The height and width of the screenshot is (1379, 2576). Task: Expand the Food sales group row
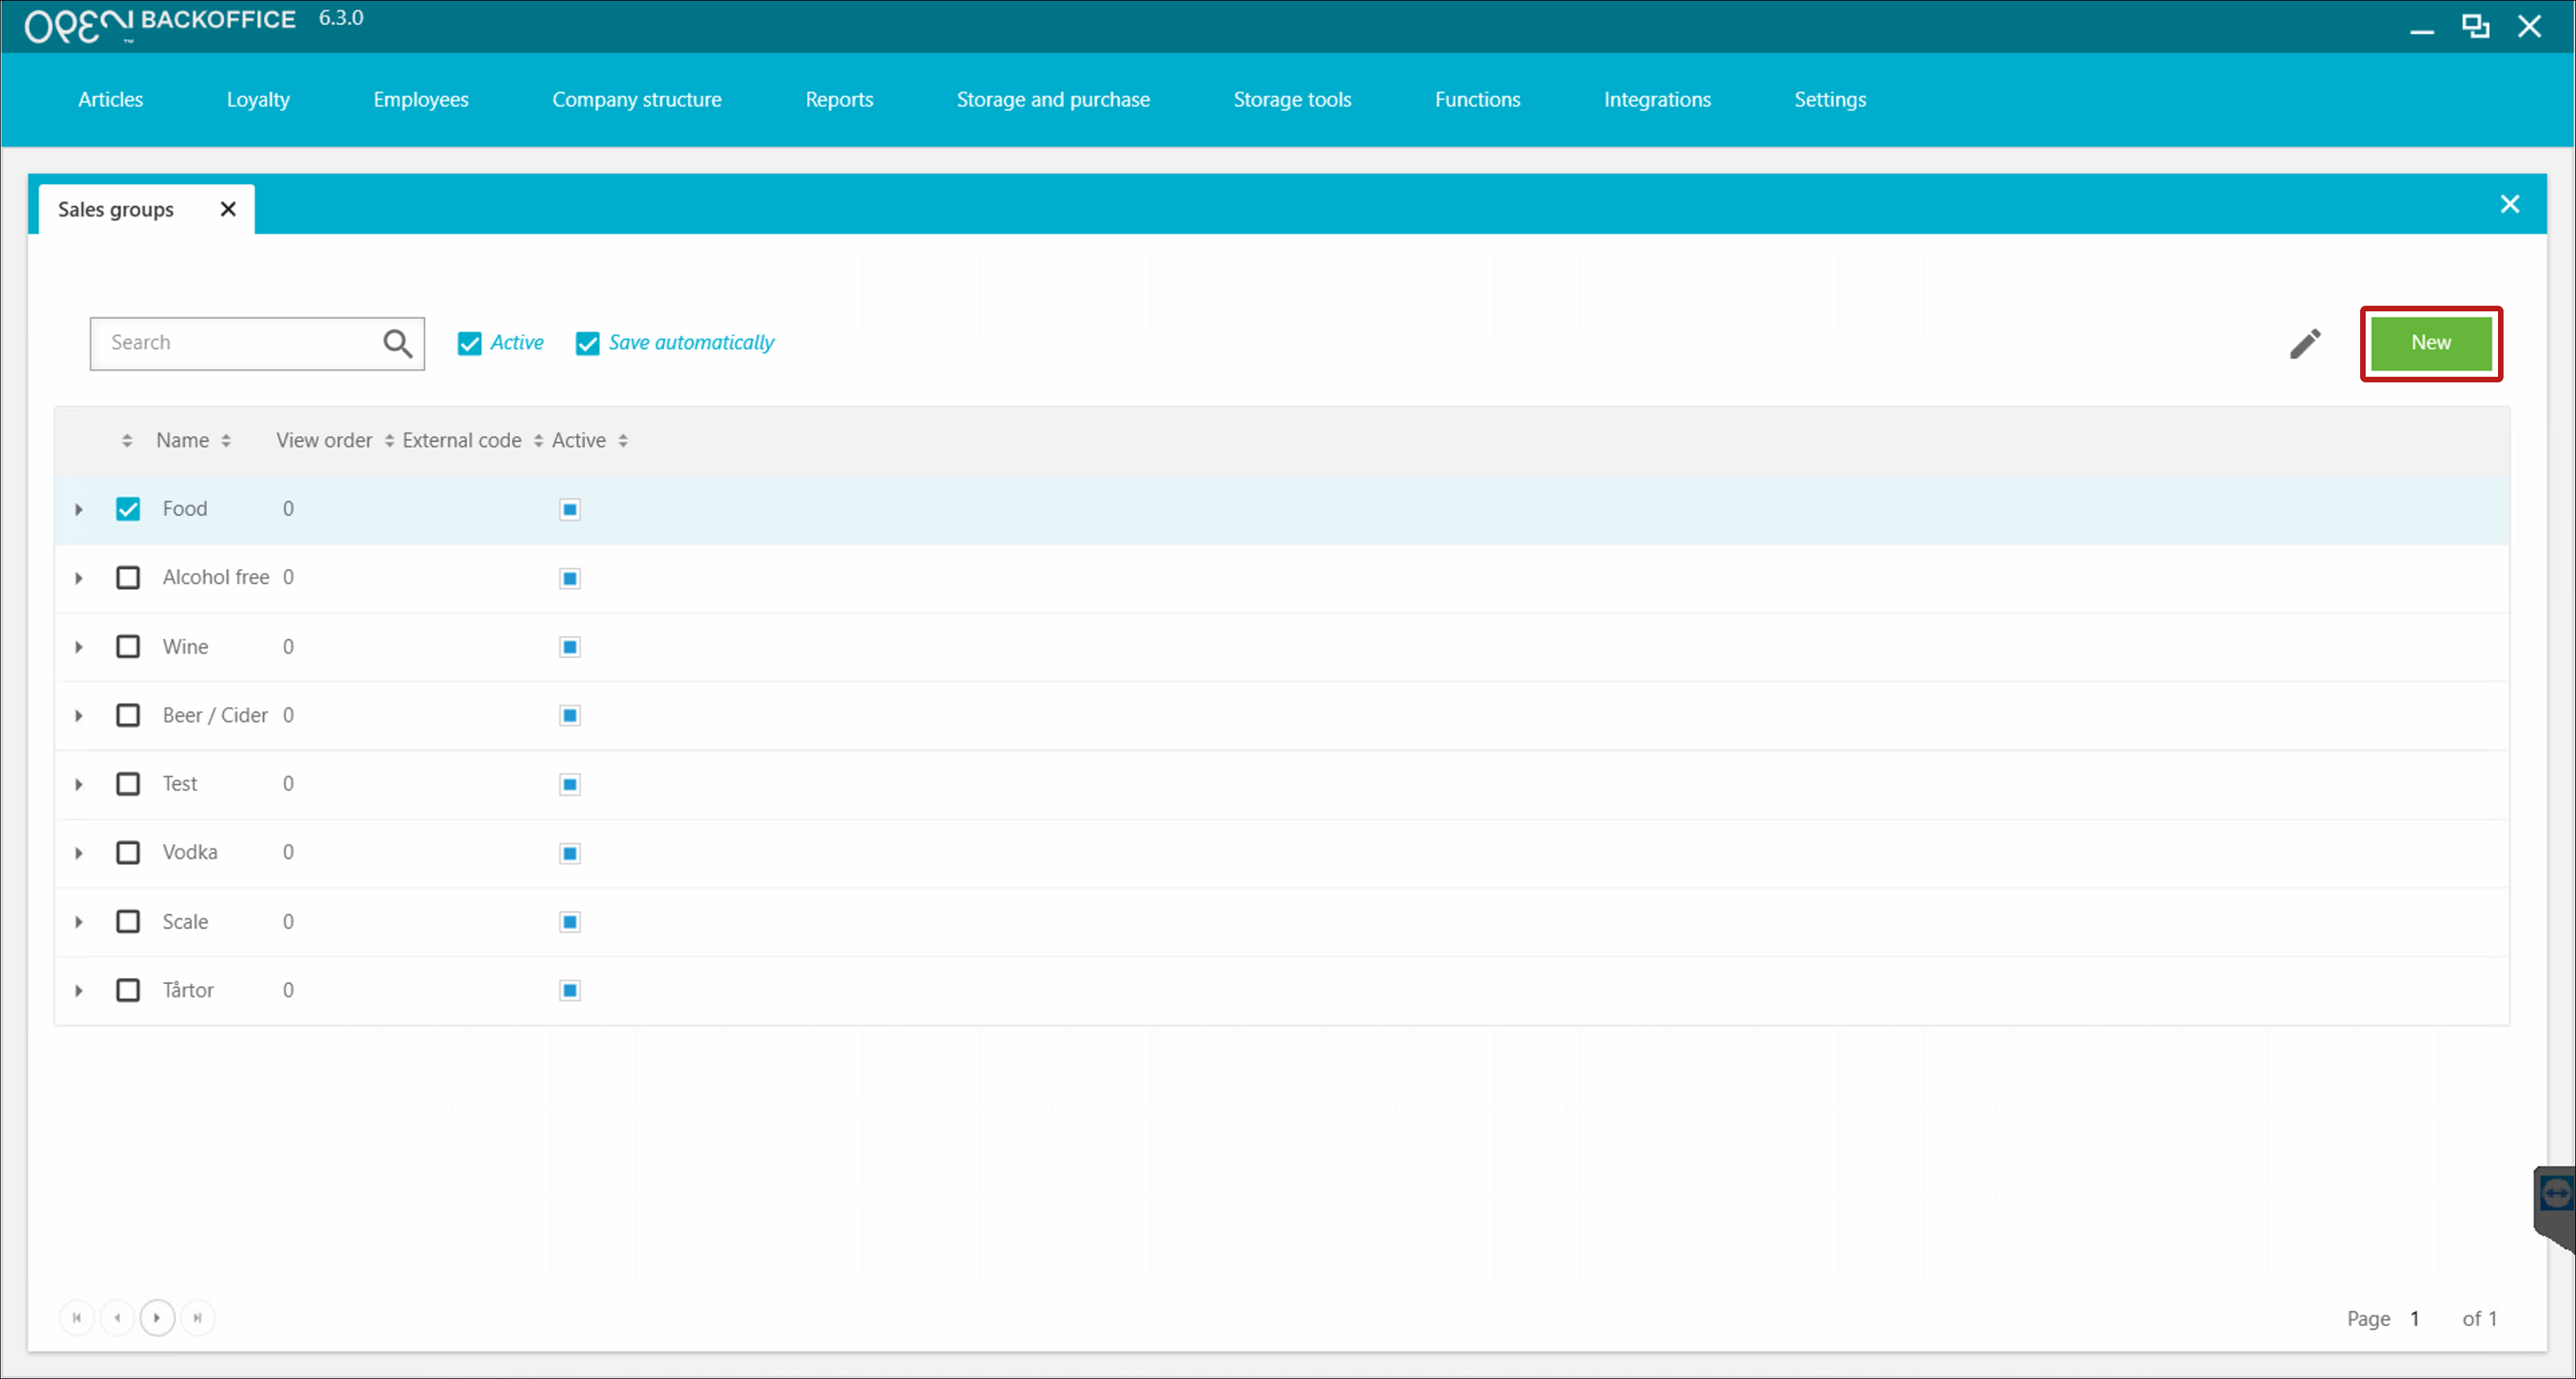[x=79, y=510]
